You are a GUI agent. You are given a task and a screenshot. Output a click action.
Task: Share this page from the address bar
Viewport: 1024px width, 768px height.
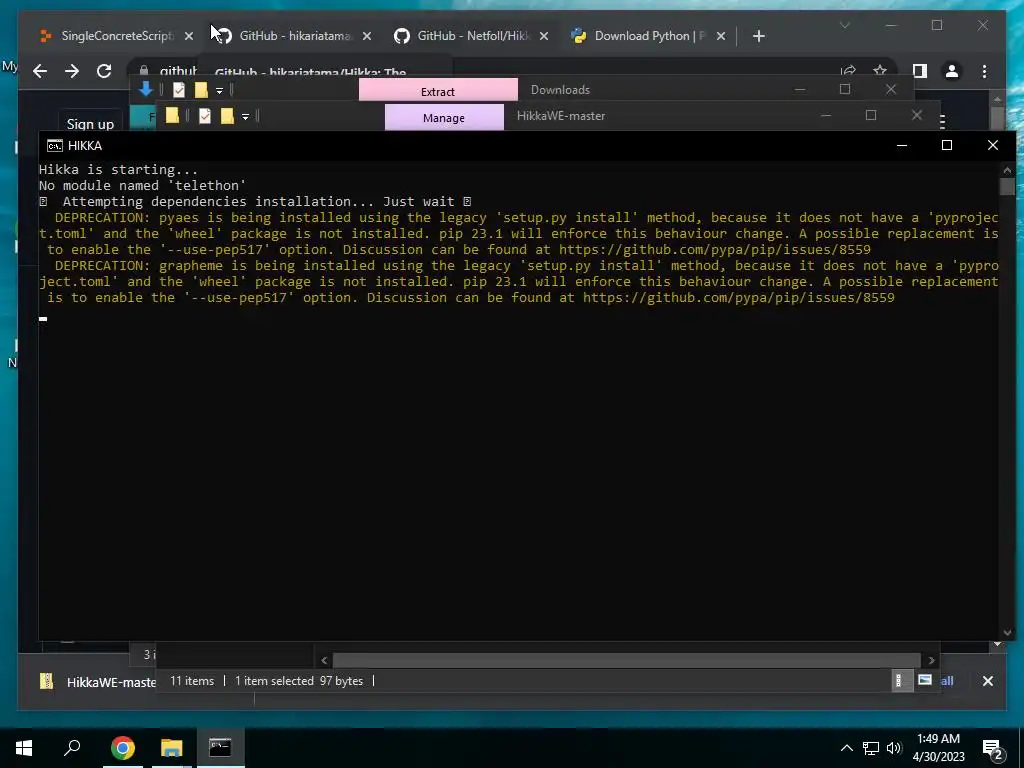coord(848,71)
